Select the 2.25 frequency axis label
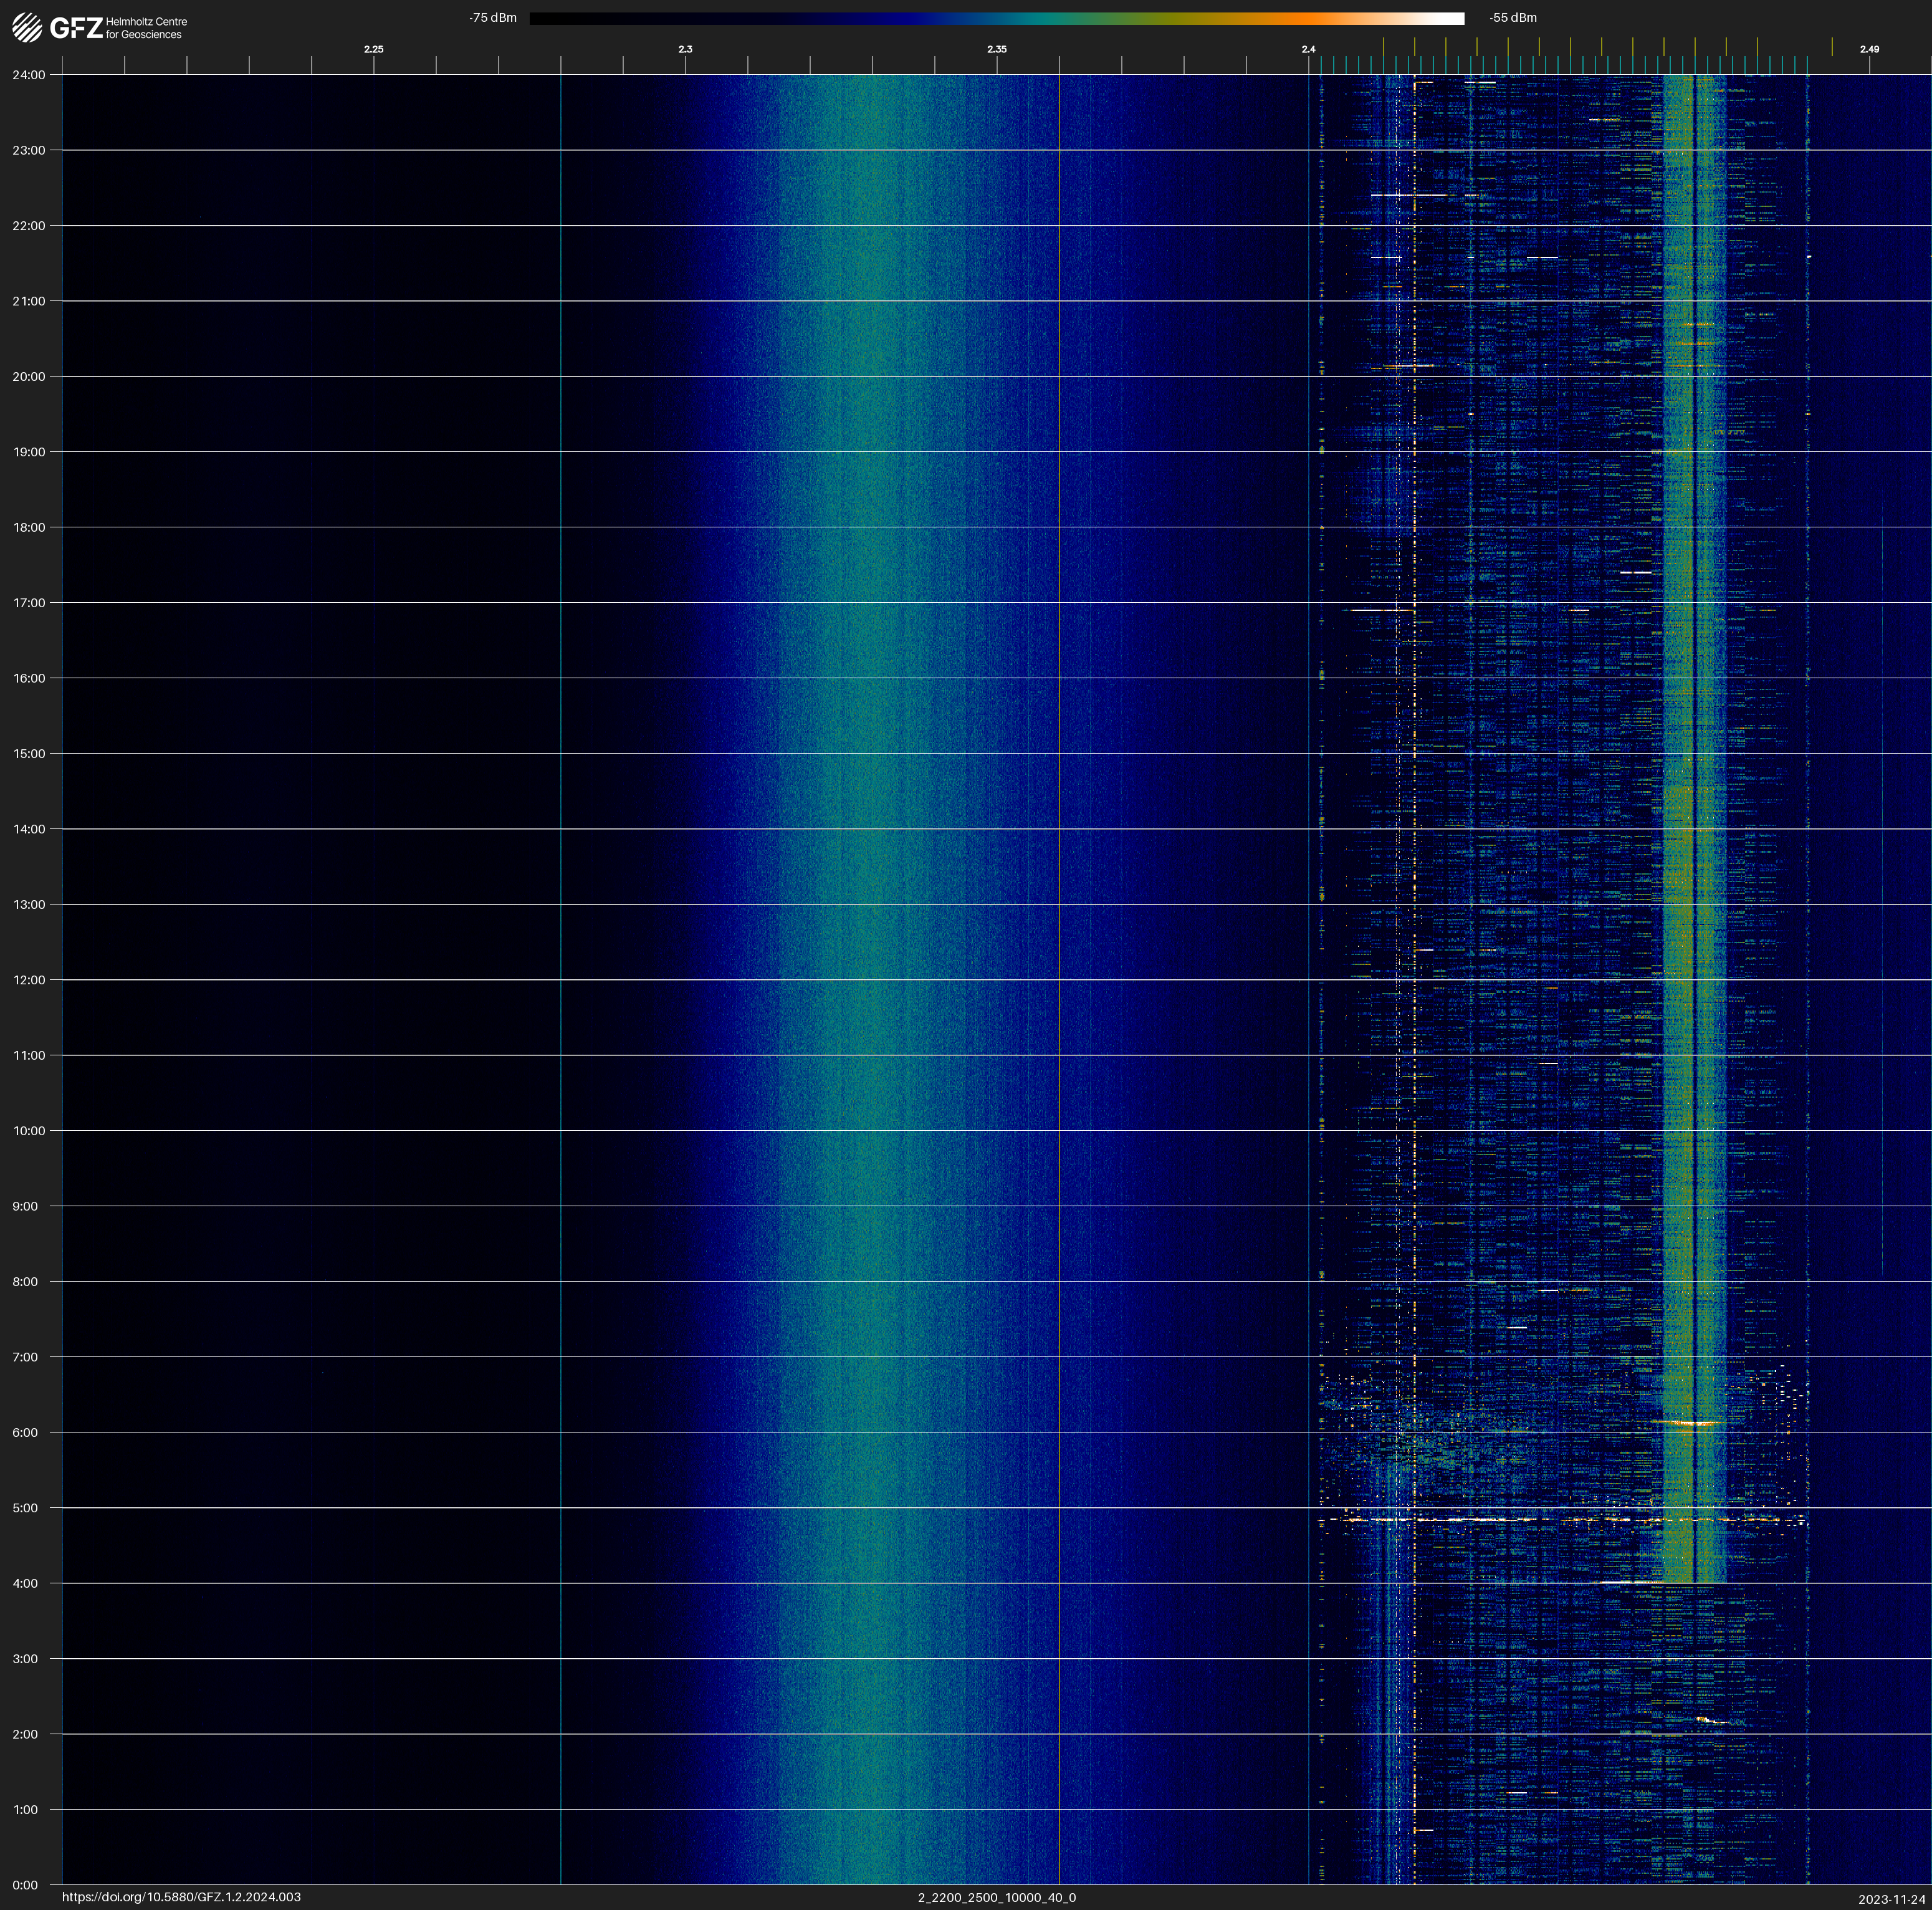 point(373,49)
